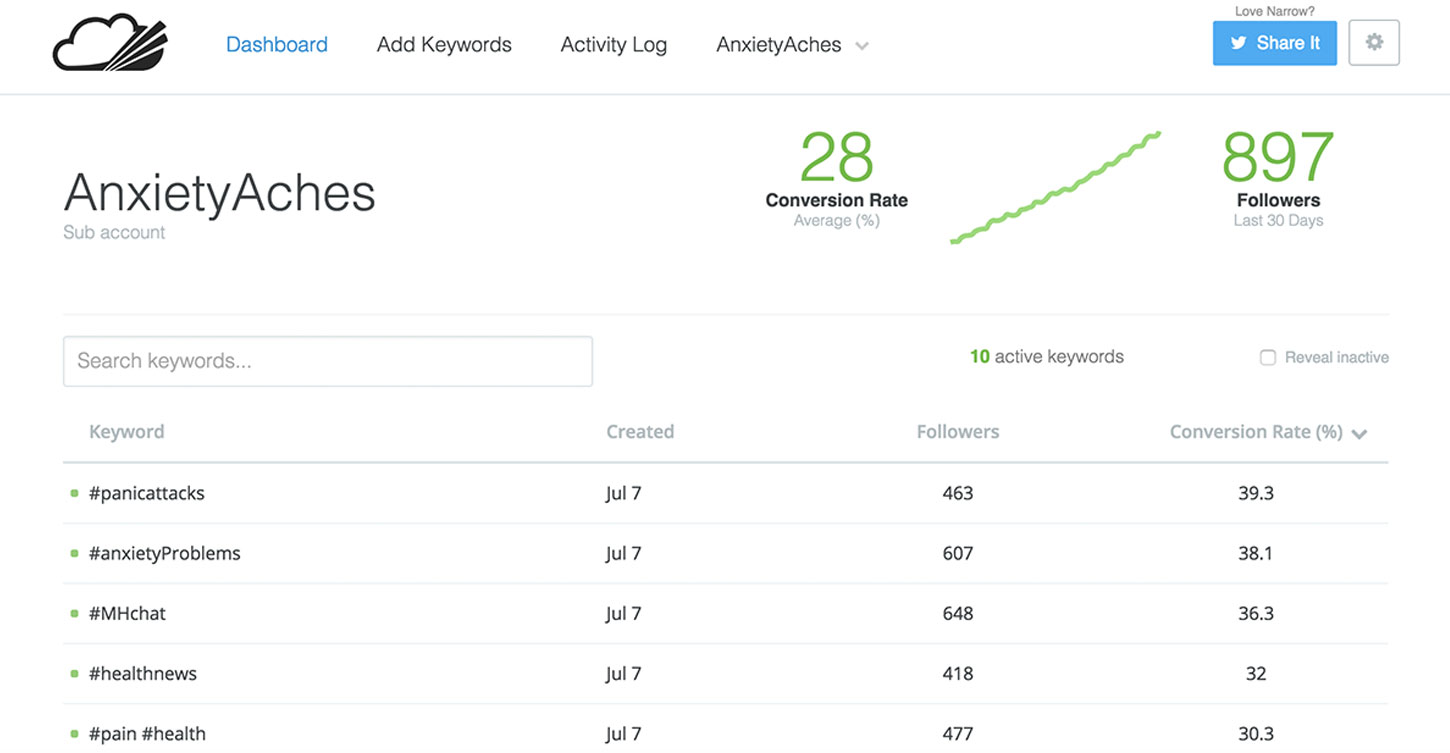Click the green followers growth chart
The height and width of the screenshot is (753, 1450).
1055,187
